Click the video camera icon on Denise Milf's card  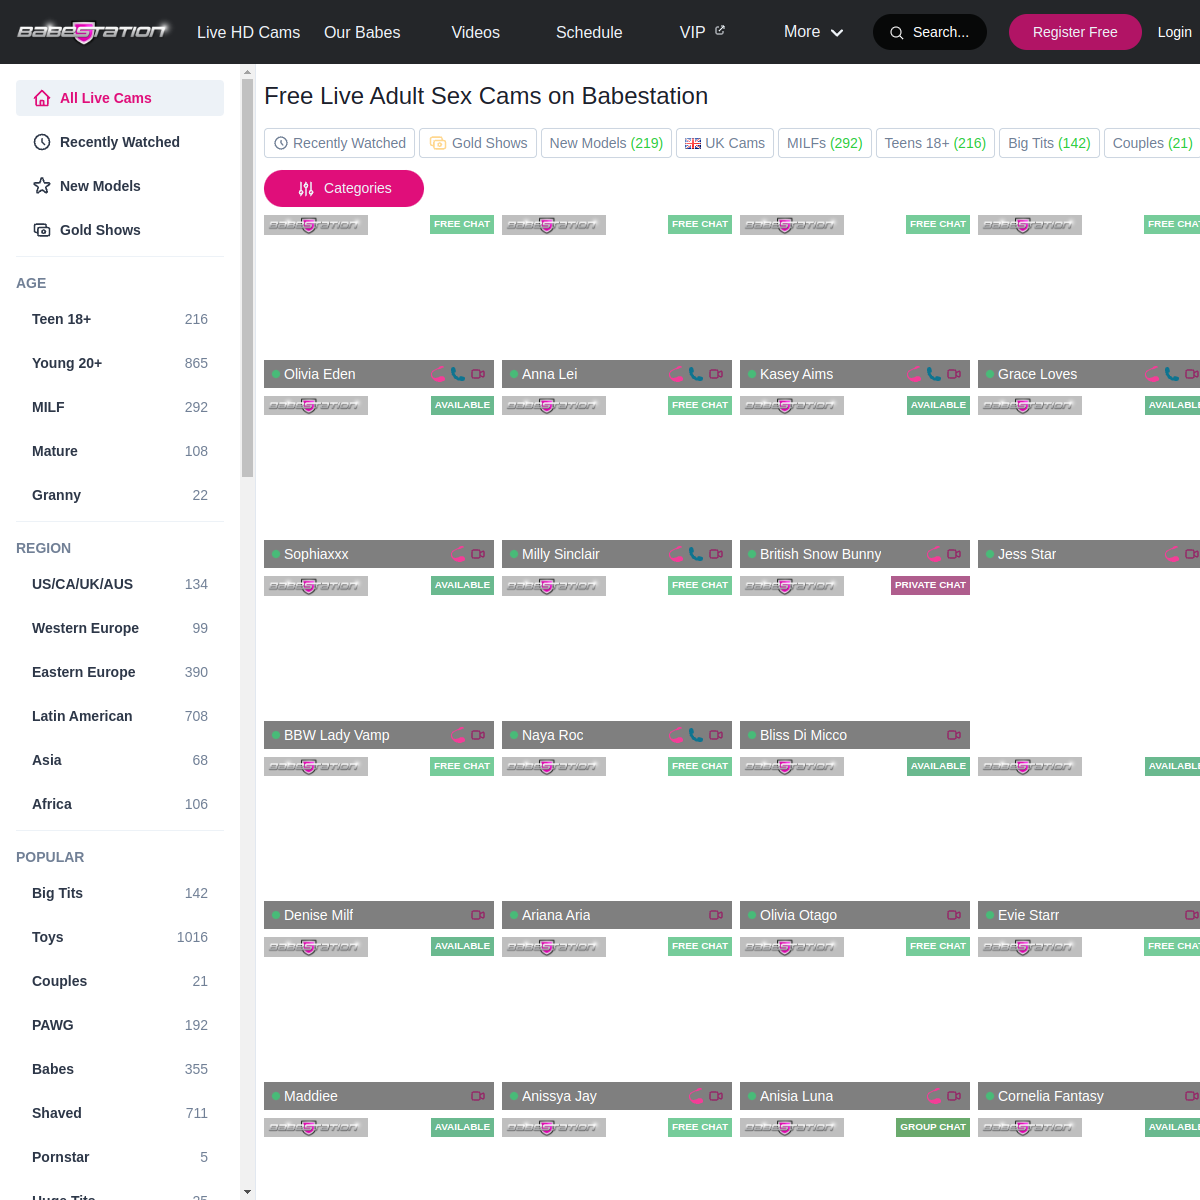pos(478,915)
